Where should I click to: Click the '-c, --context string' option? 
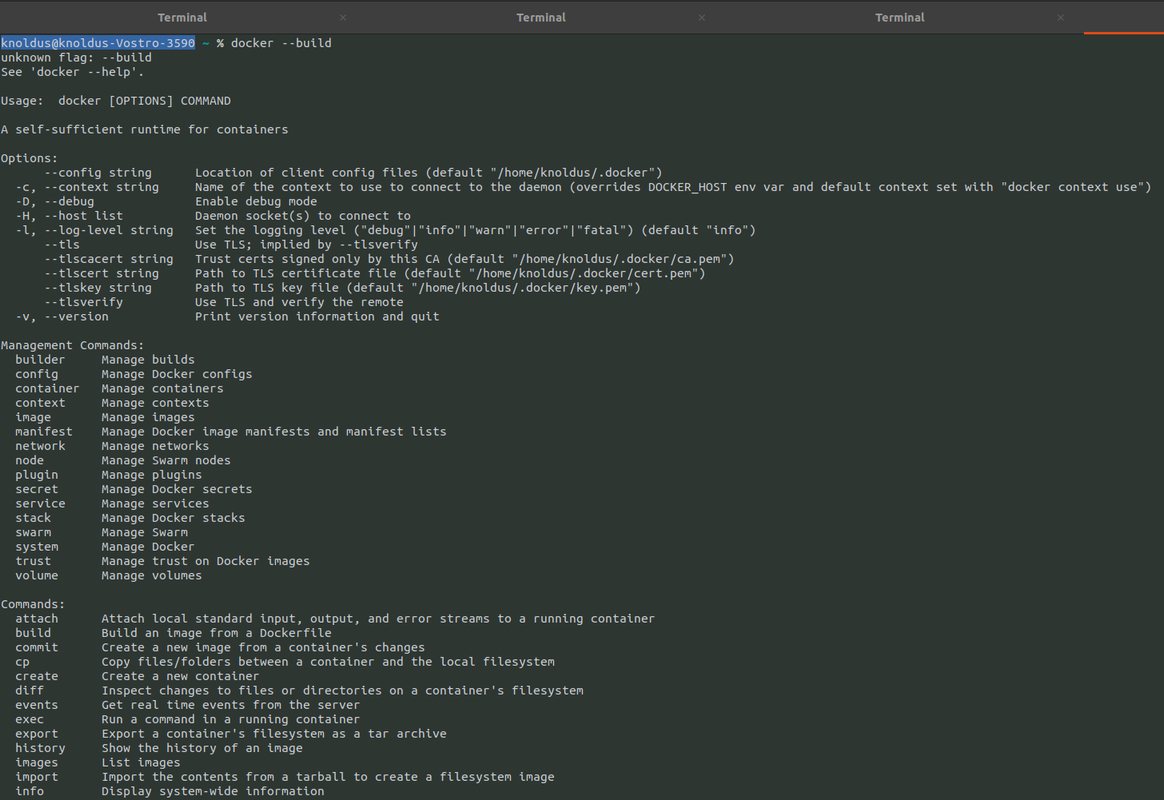pos(88,187)
